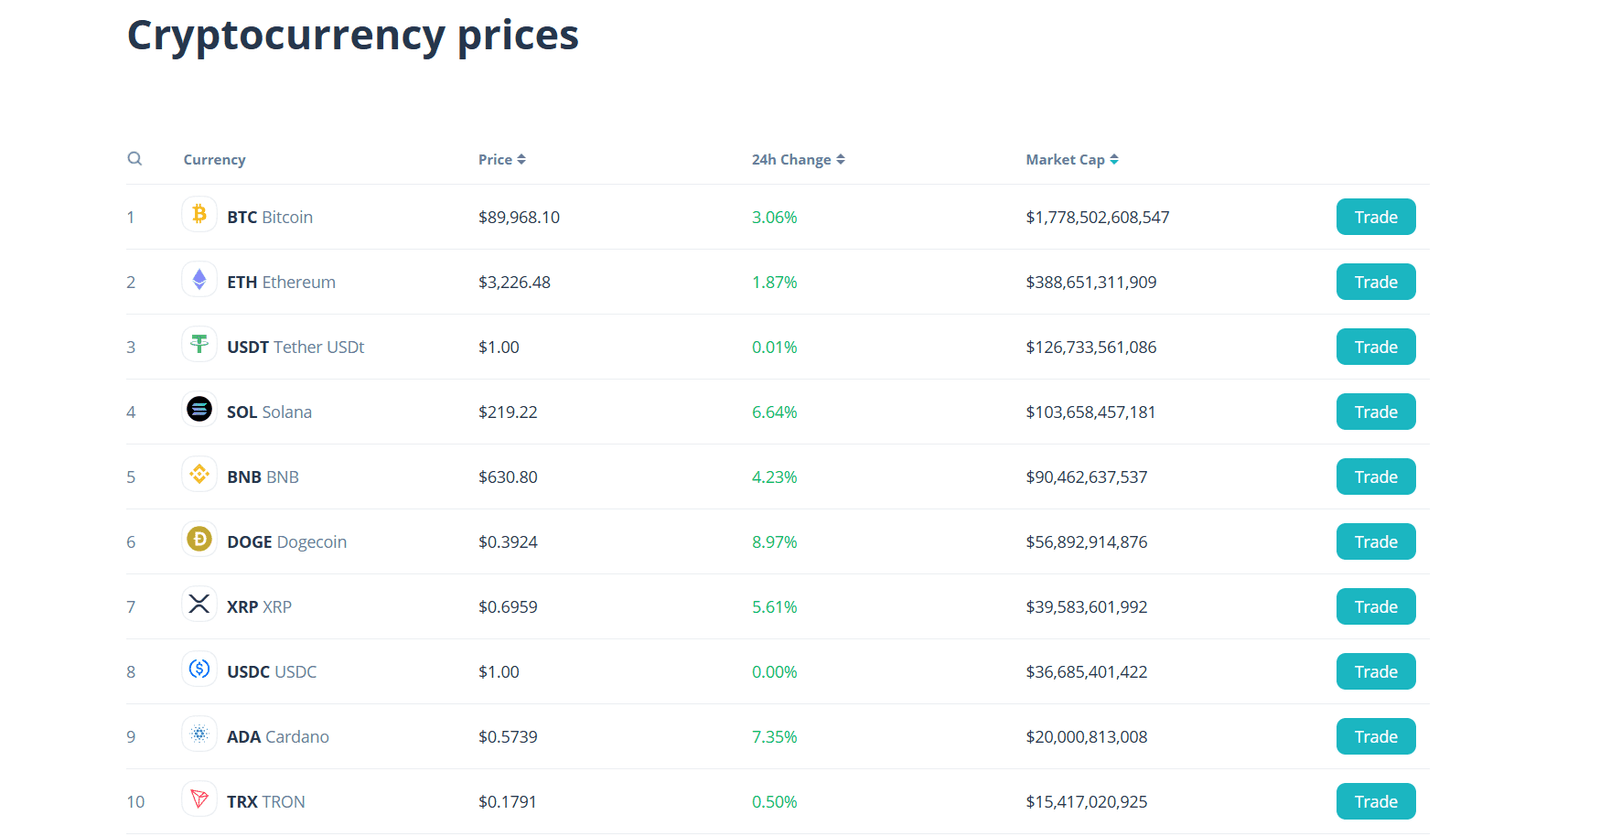Click the Currency column header
Image resolution: width=1600 pixels, height=835 pixels.
point(214,159)
